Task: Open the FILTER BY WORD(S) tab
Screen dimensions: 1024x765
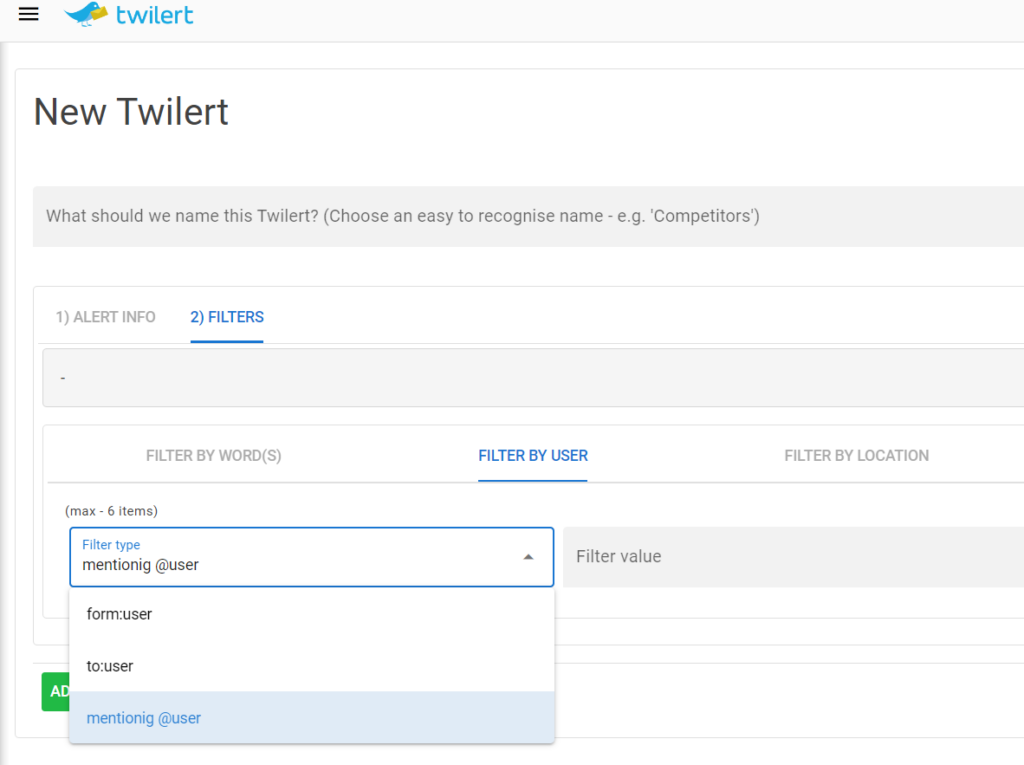Action: point(213,455)
